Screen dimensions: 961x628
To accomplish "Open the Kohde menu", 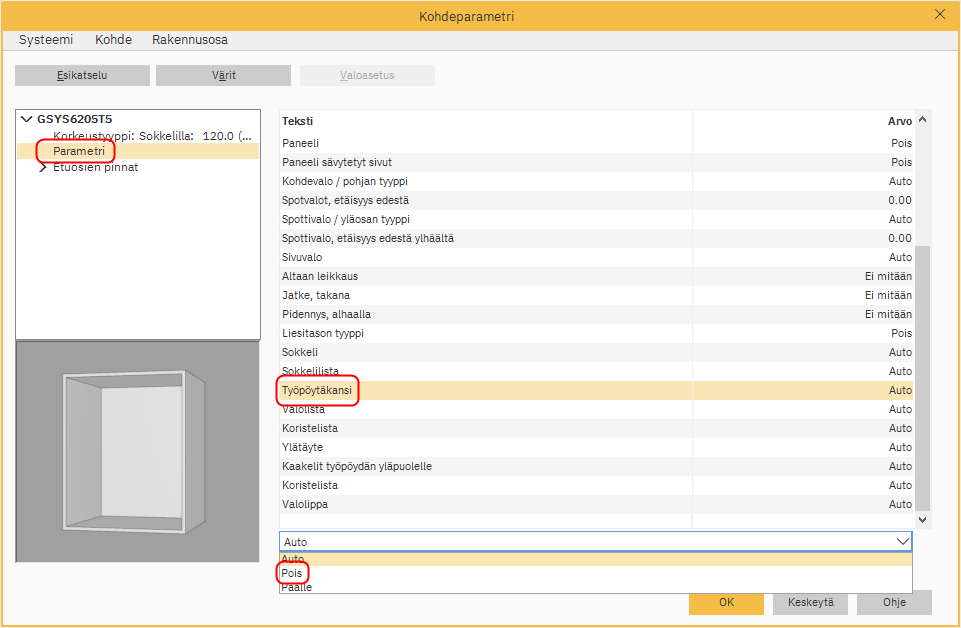I will tap(113, 40).
